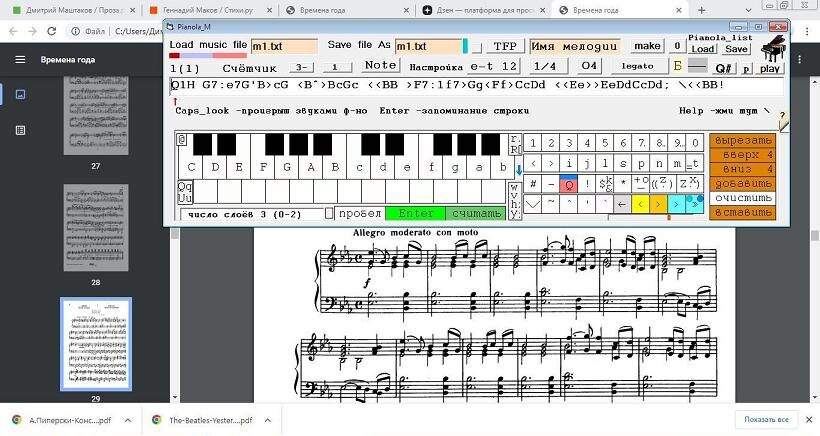Click the cyan double >> key
820x436 pixels.
pyautogui.click(x=694, y=204)
